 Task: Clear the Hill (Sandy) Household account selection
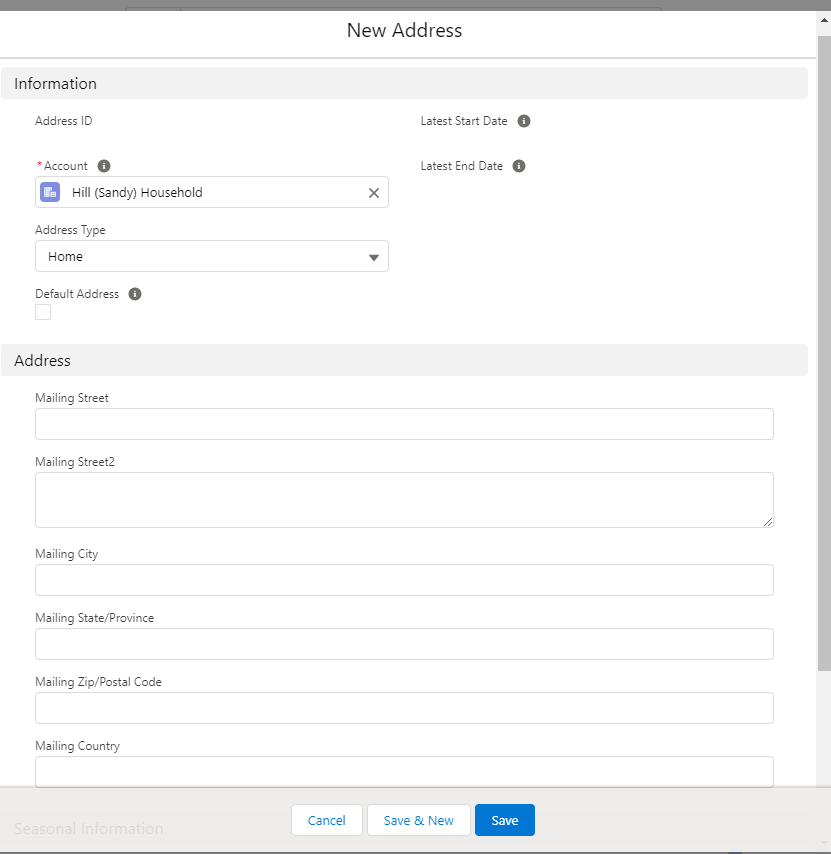click(x=373, y=192)
